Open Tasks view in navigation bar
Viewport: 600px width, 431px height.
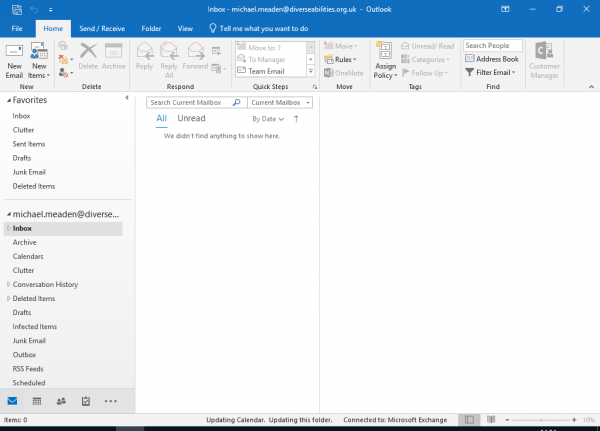86,401
